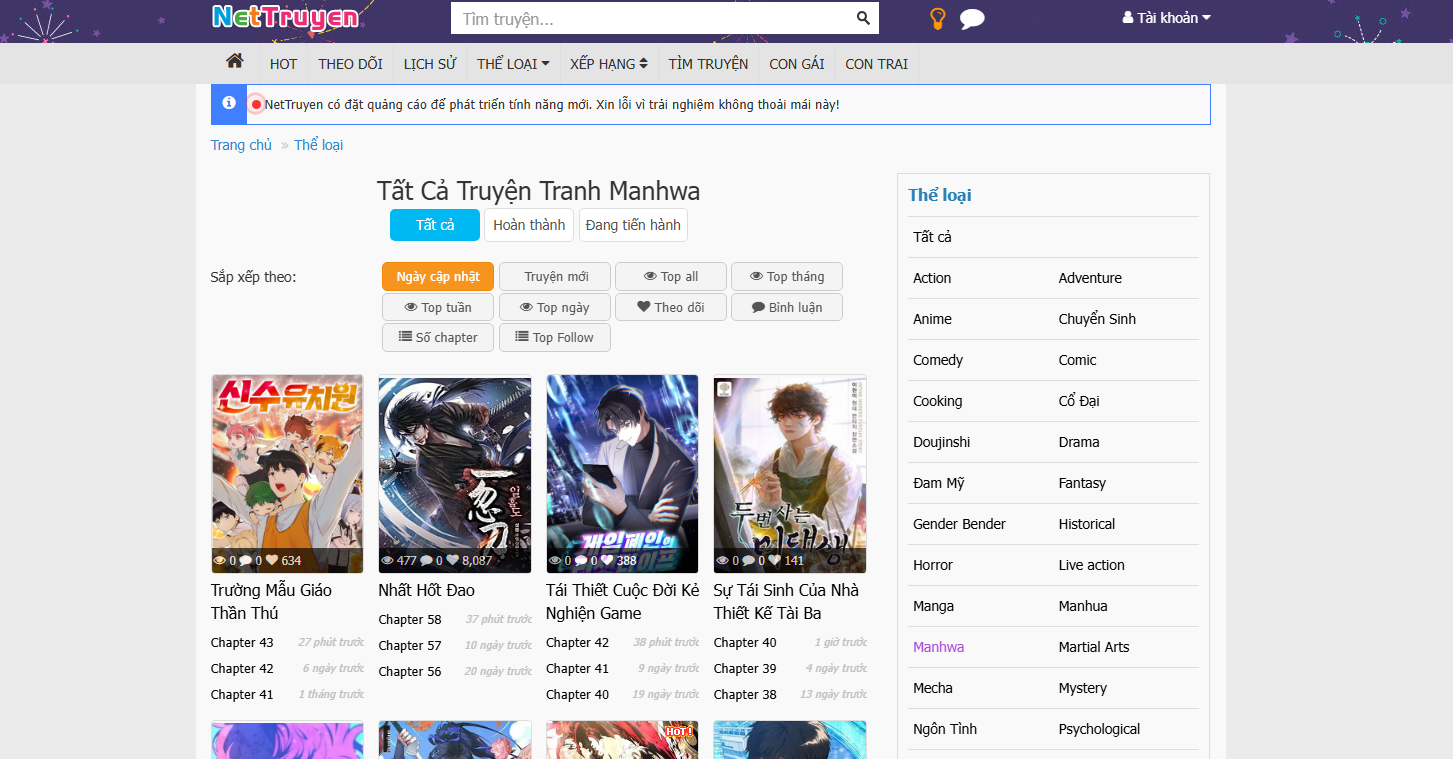Open the HOT menu item
This screenshot has height=759, width=1453.
click(283, 64)
